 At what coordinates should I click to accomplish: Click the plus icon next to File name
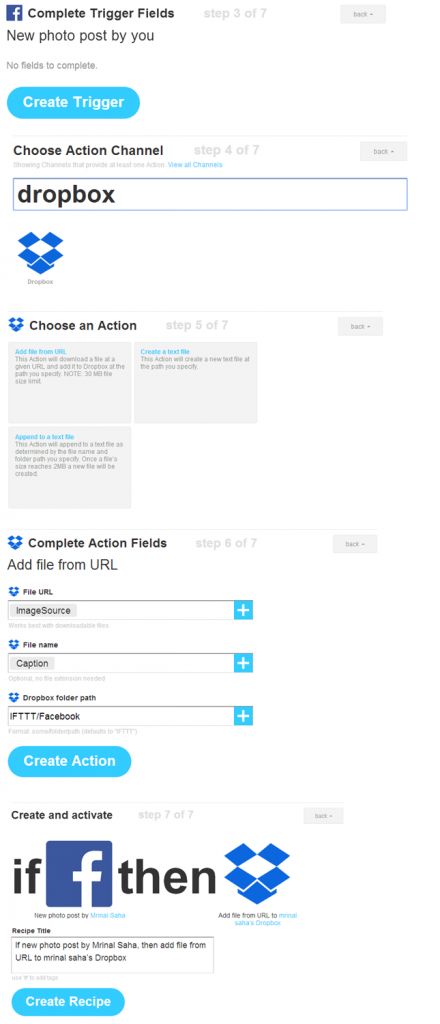[x=243, y=663]
